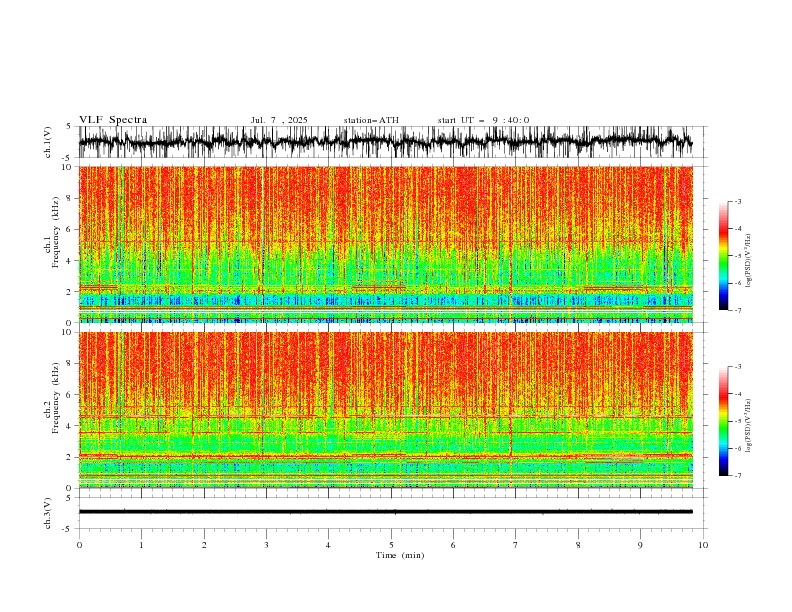Click the time axis tick label '0'
Image resolution: width=792 pixels, height=612 pixels.
click(x=79, y=545)
